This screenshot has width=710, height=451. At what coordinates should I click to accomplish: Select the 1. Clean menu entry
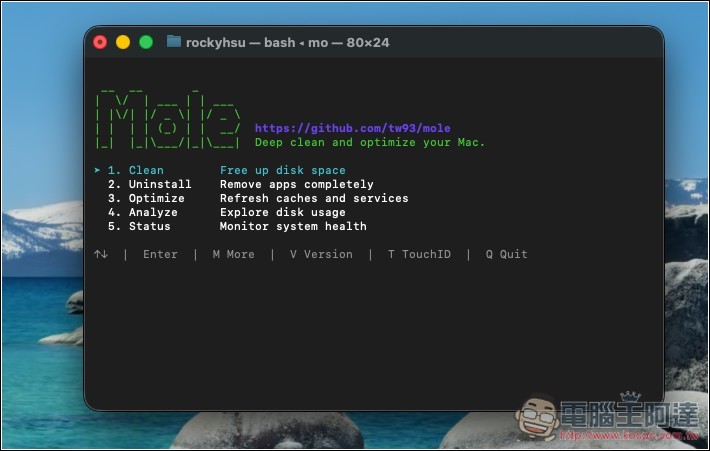pos(135,170)
